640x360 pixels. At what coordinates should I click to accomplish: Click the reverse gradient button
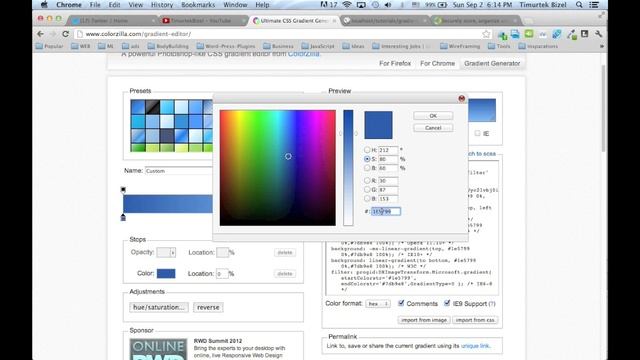click(208, 307)
